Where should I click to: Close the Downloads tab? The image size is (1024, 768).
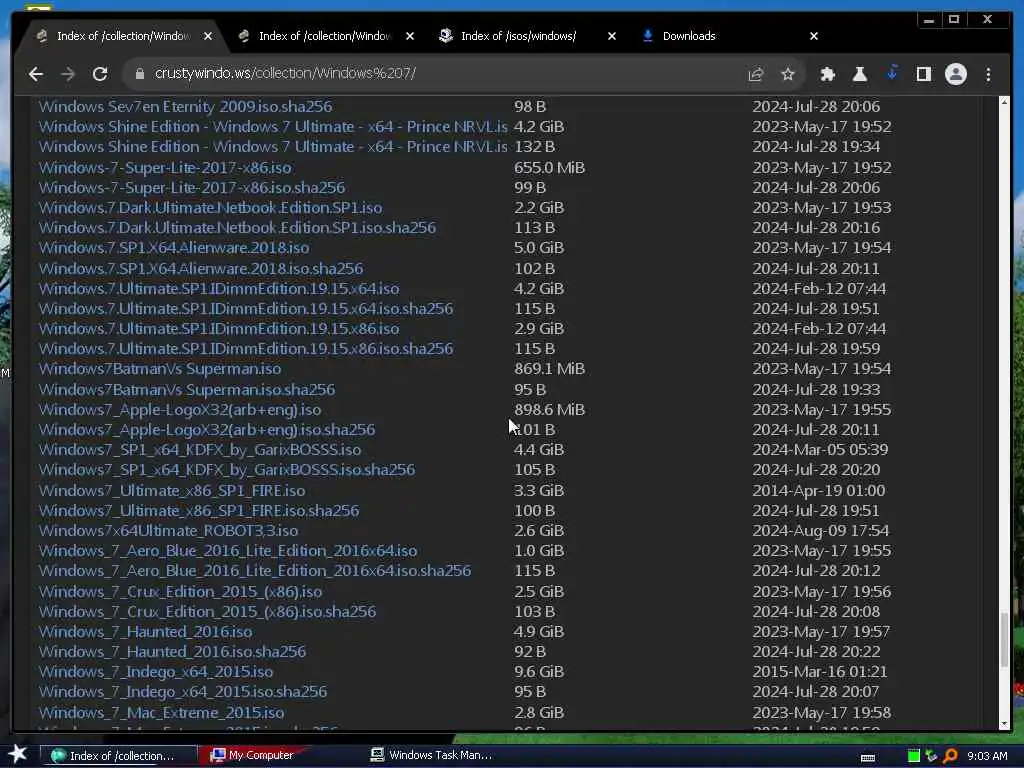tap(814, 36)
